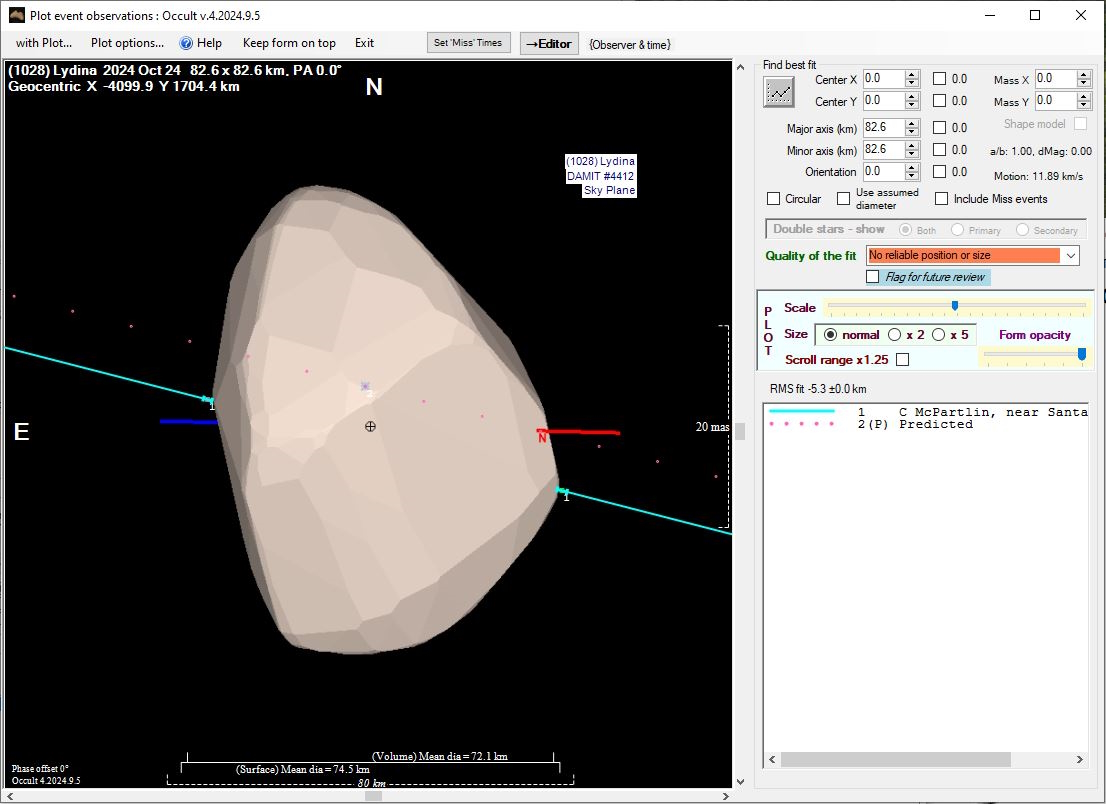The image size is (1106, 804).
Task: Click the Occult application icon in title bar
Action: [16, 15]
